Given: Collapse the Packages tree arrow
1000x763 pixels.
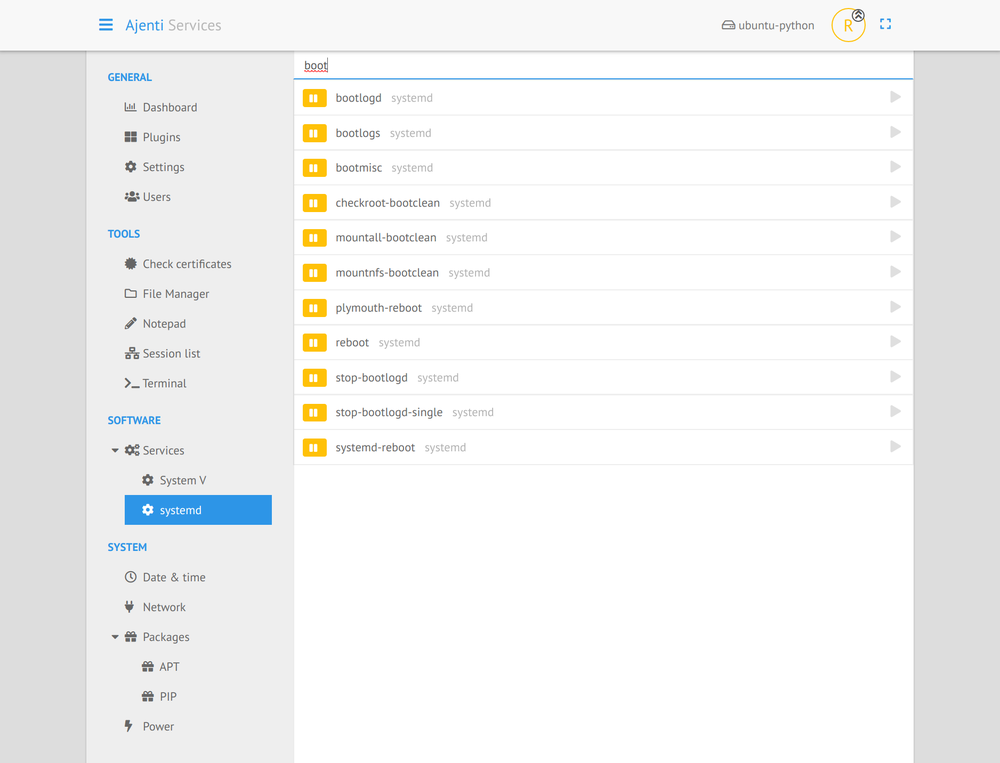Looking at the screenshot, I should (x=115, y=637).
